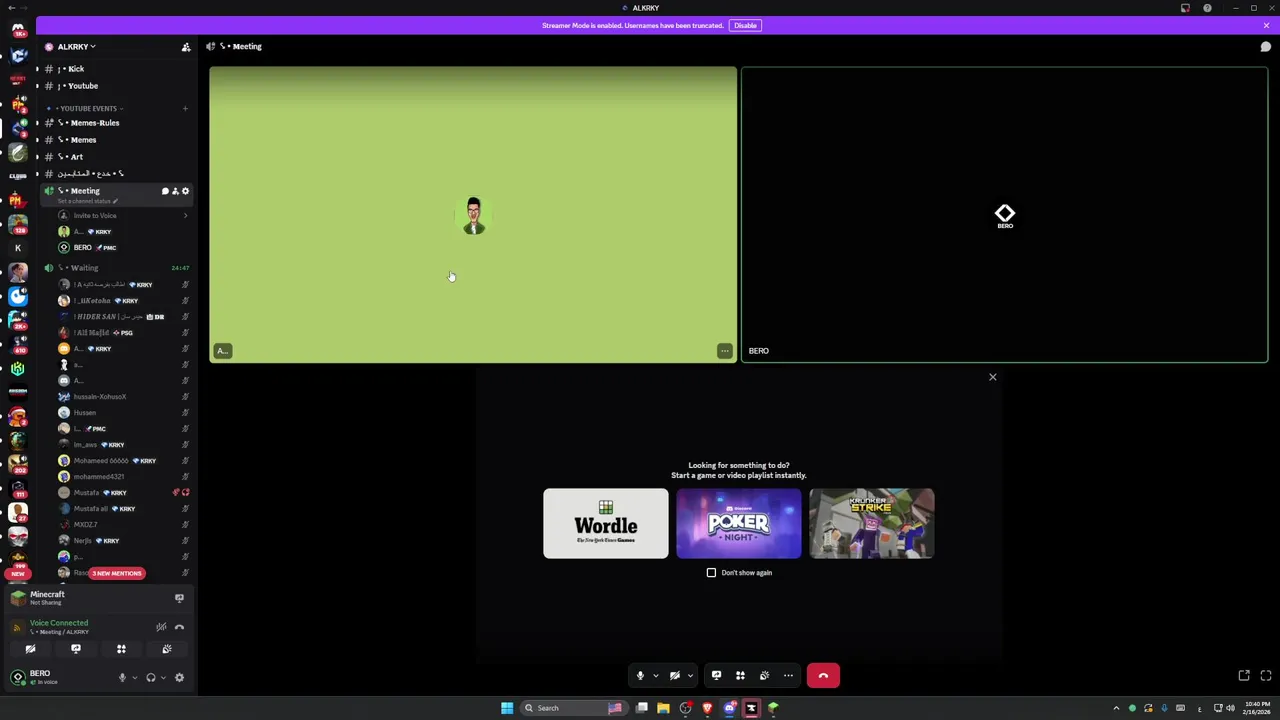Turn on camera from sidebar voice panel
Image resolution: width=1280 pixels, height=720 pixels.
(x=30, y=649)
